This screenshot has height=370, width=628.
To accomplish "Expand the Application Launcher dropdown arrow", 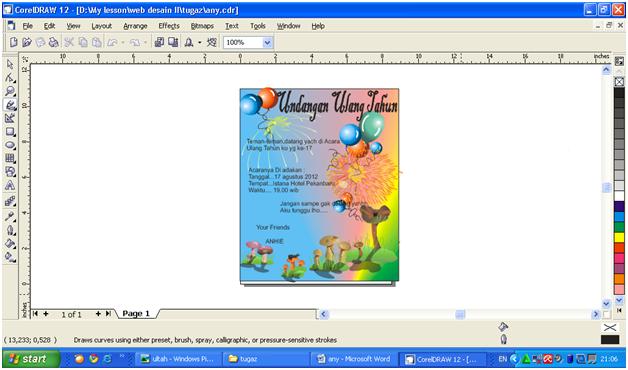I will (199, 42).
